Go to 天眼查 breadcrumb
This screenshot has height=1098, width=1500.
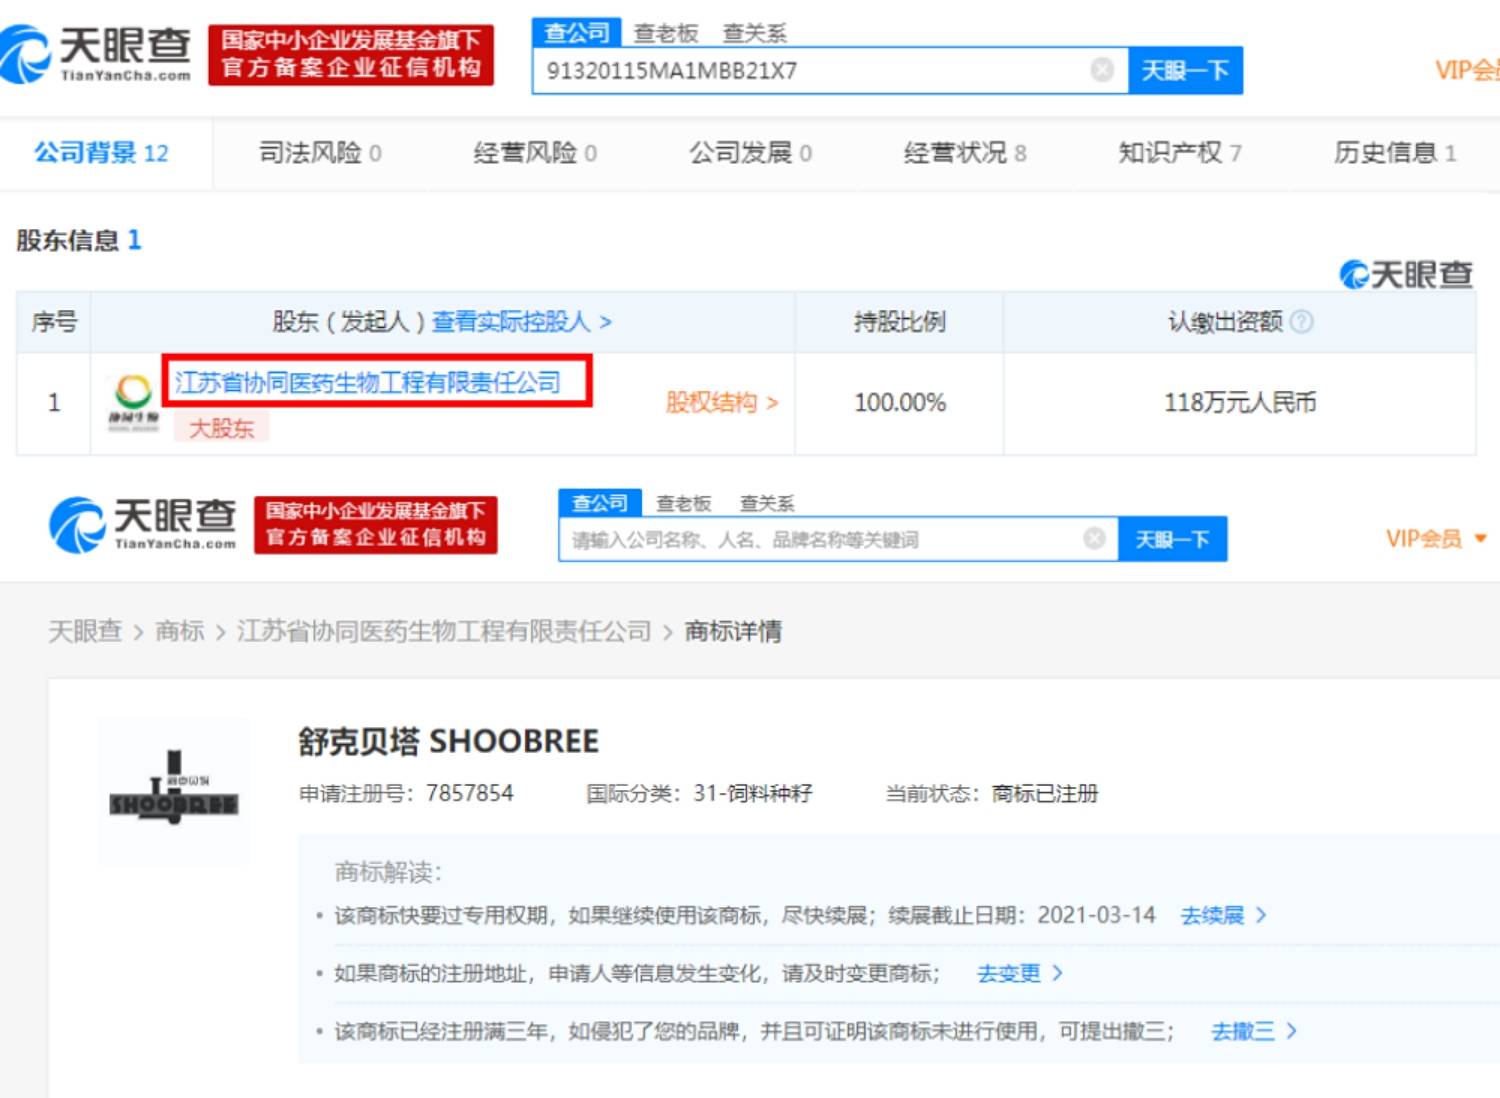point(85,631)
